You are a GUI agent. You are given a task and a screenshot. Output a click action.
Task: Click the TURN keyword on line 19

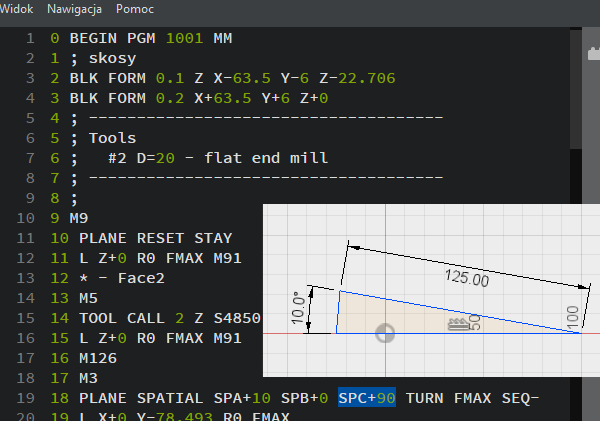point(424,398)
